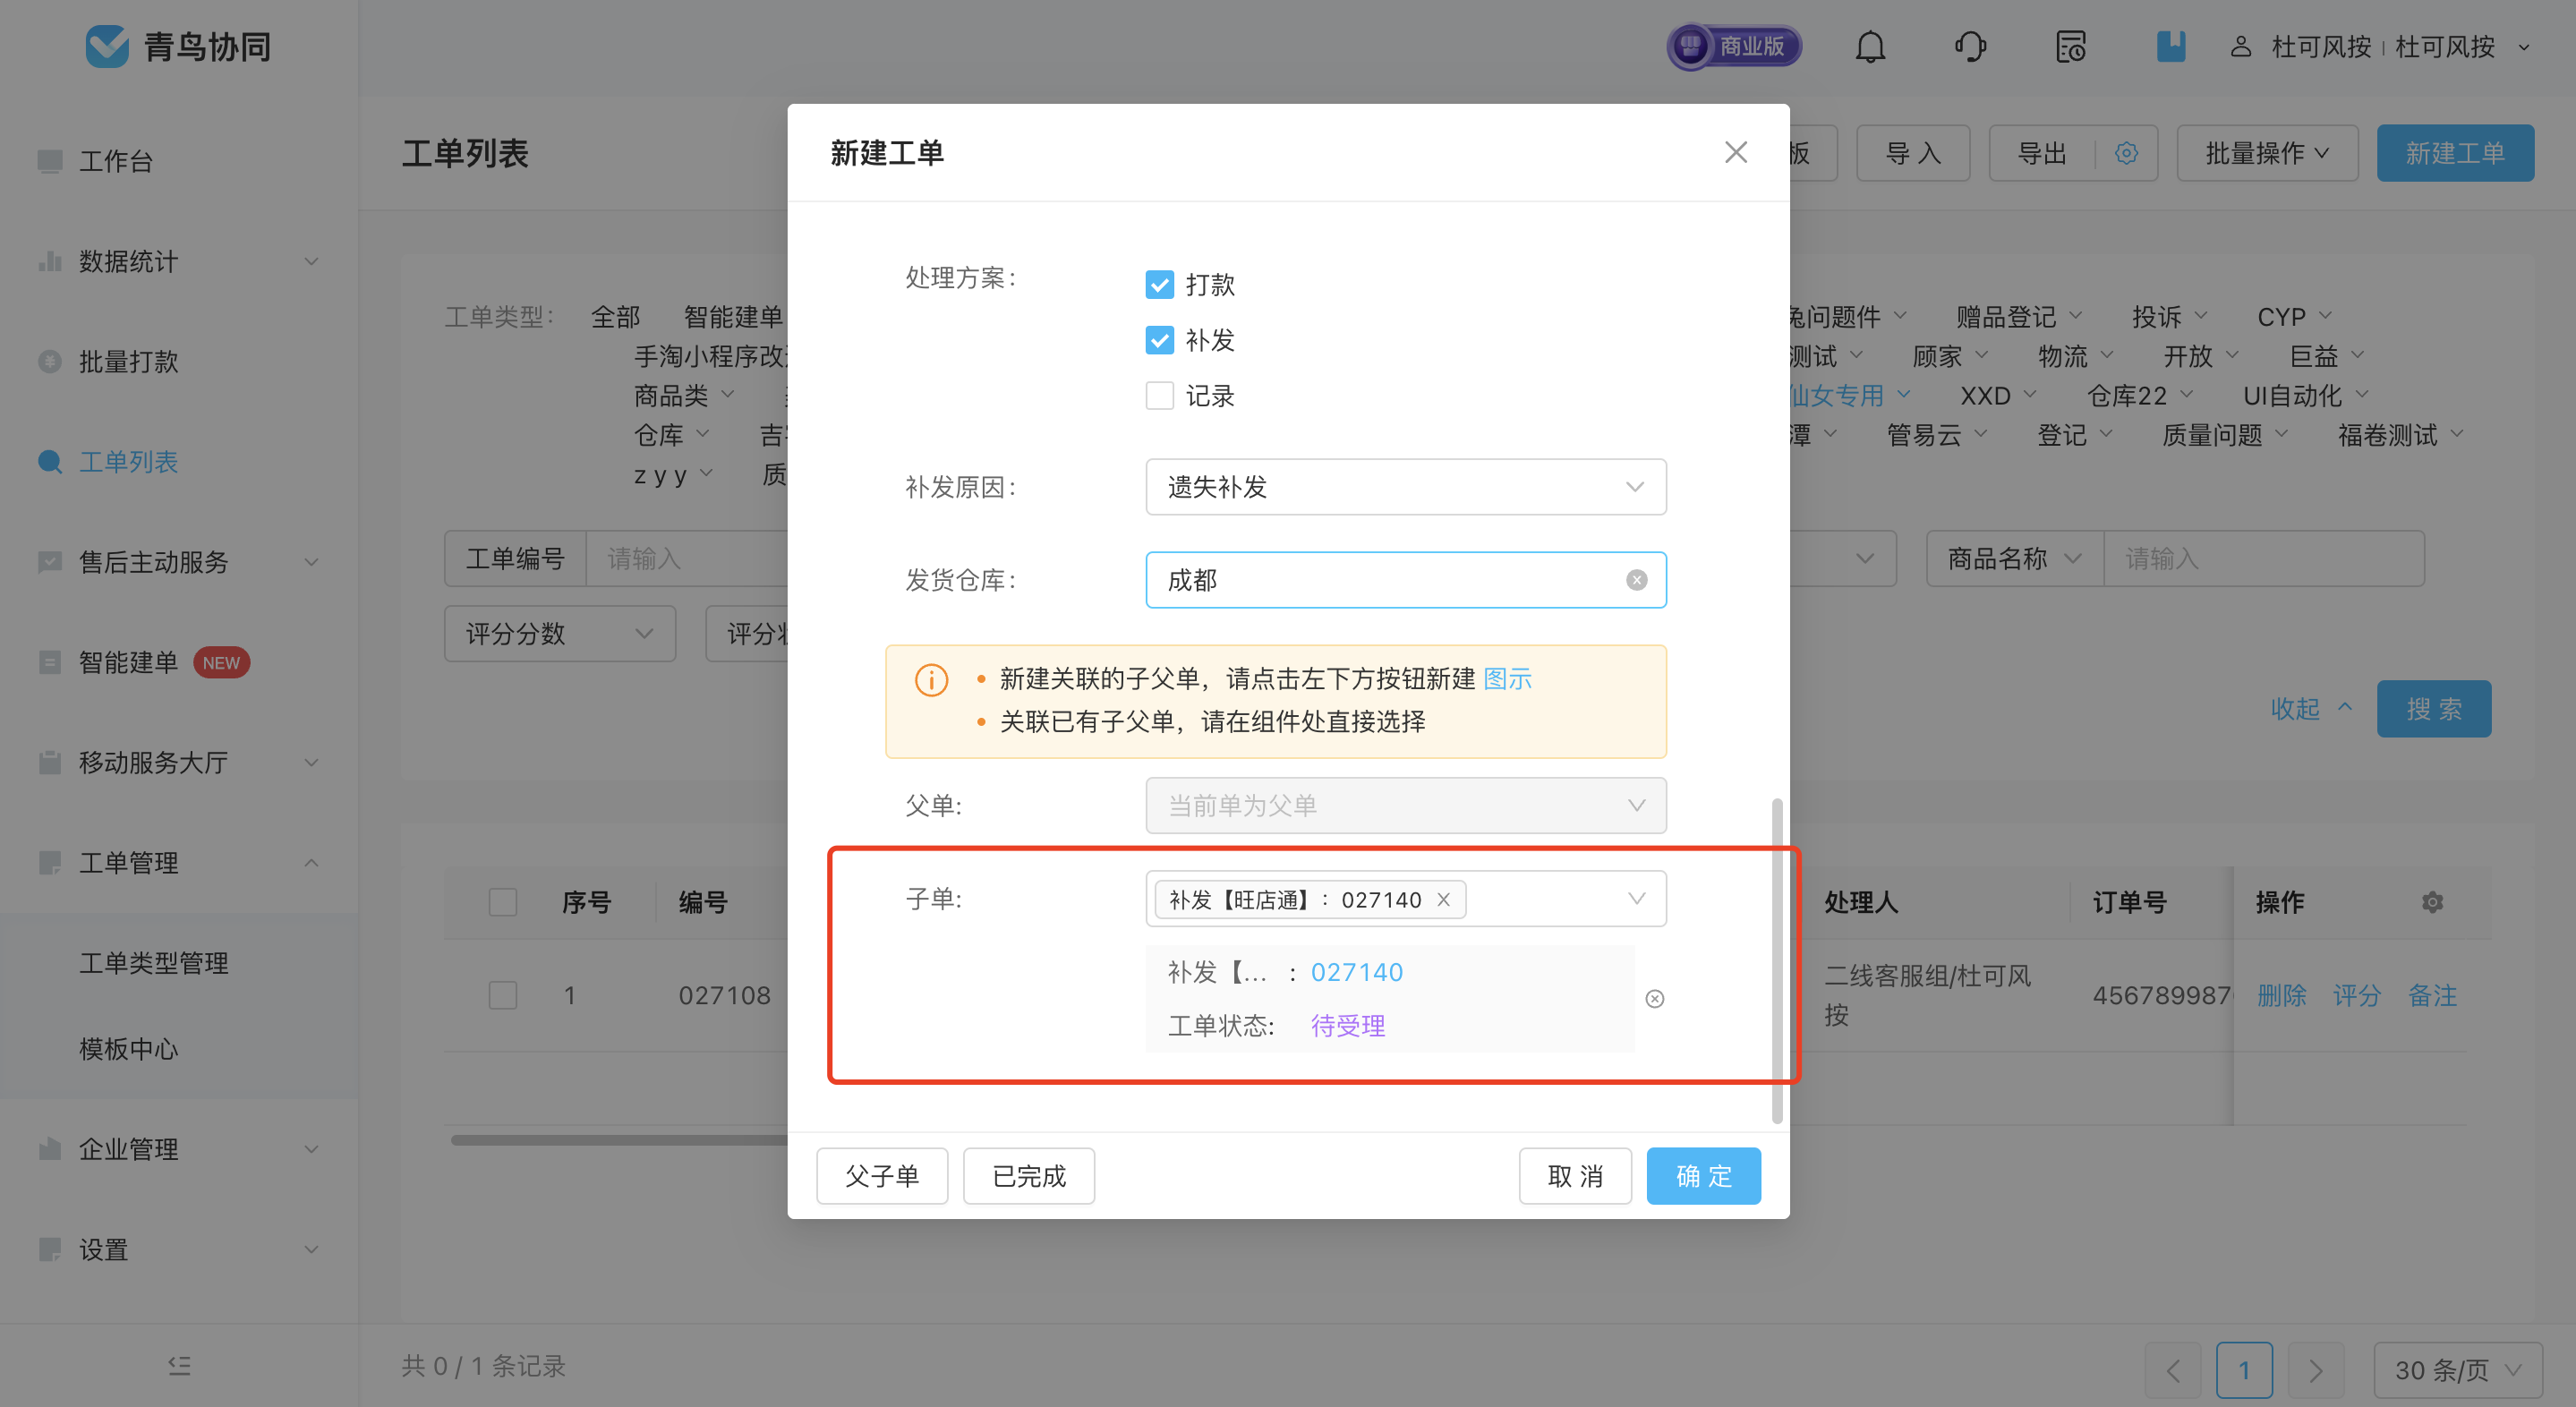This screenshot has width=2576, height=1407.
Task: Open 工作台 in sidebar
Action: click(115, 161)
